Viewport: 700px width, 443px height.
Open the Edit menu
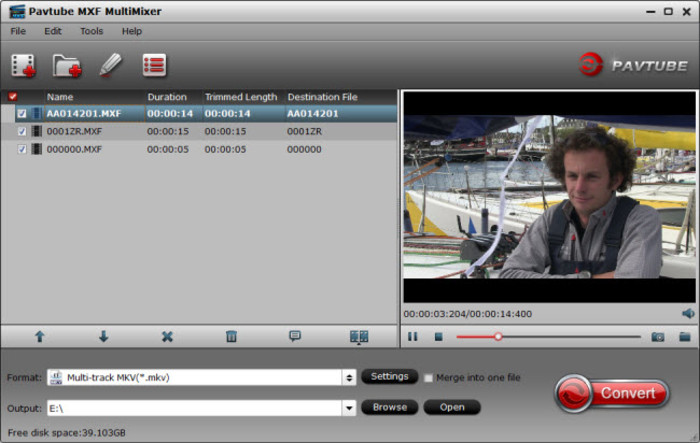pyautogui.click(x=53, y=31)
